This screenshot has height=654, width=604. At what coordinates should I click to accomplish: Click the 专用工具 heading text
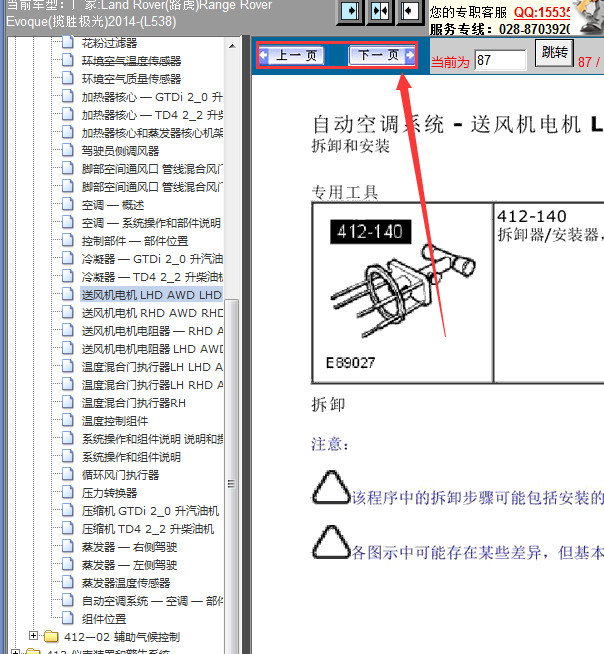(x=345, y=192)
